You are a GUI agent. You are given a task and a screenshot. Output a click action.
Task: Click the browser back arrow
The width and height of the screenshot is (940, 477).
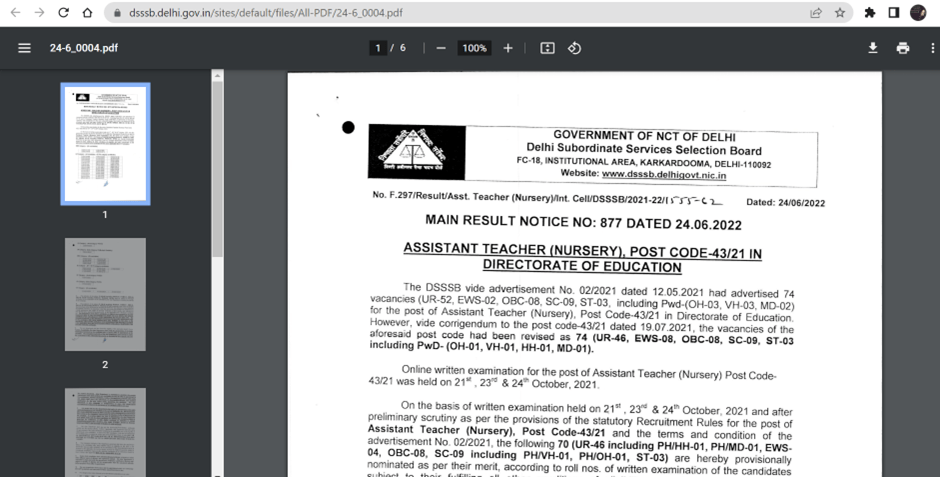click(13, 13)
